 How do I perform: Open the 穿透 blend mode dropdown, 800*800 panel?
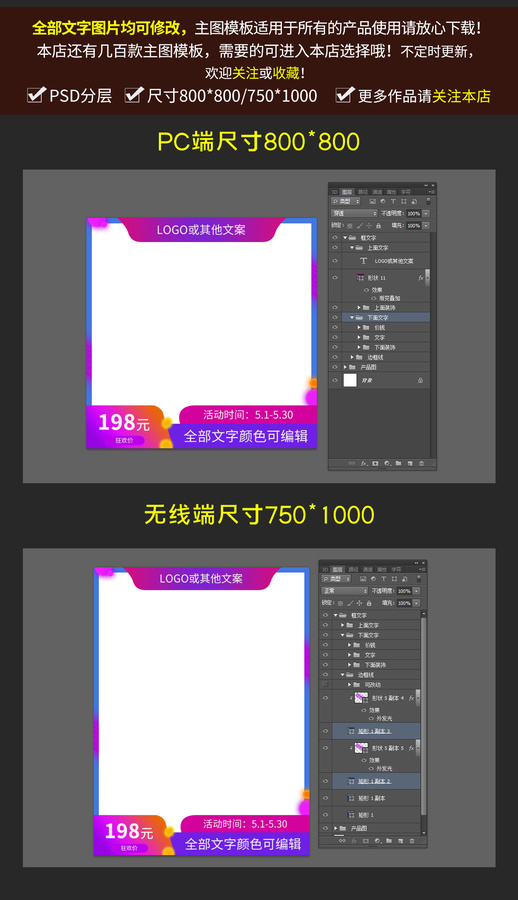[x=354, y=214]
